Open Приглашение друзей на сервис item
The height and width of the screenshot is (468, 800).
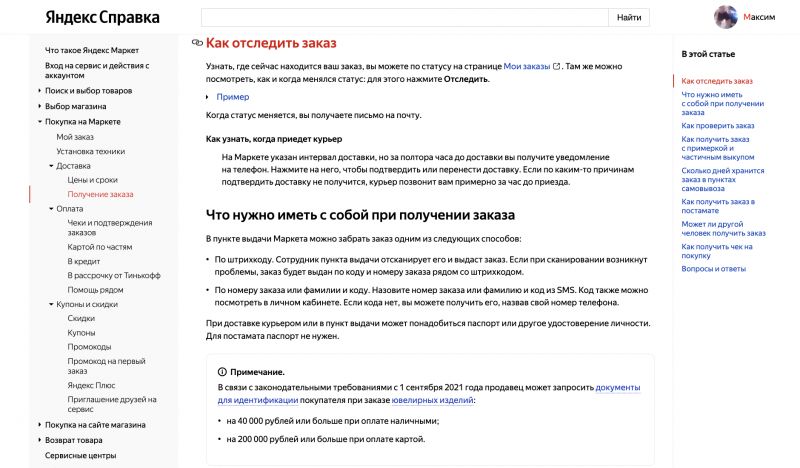(112, 404)
